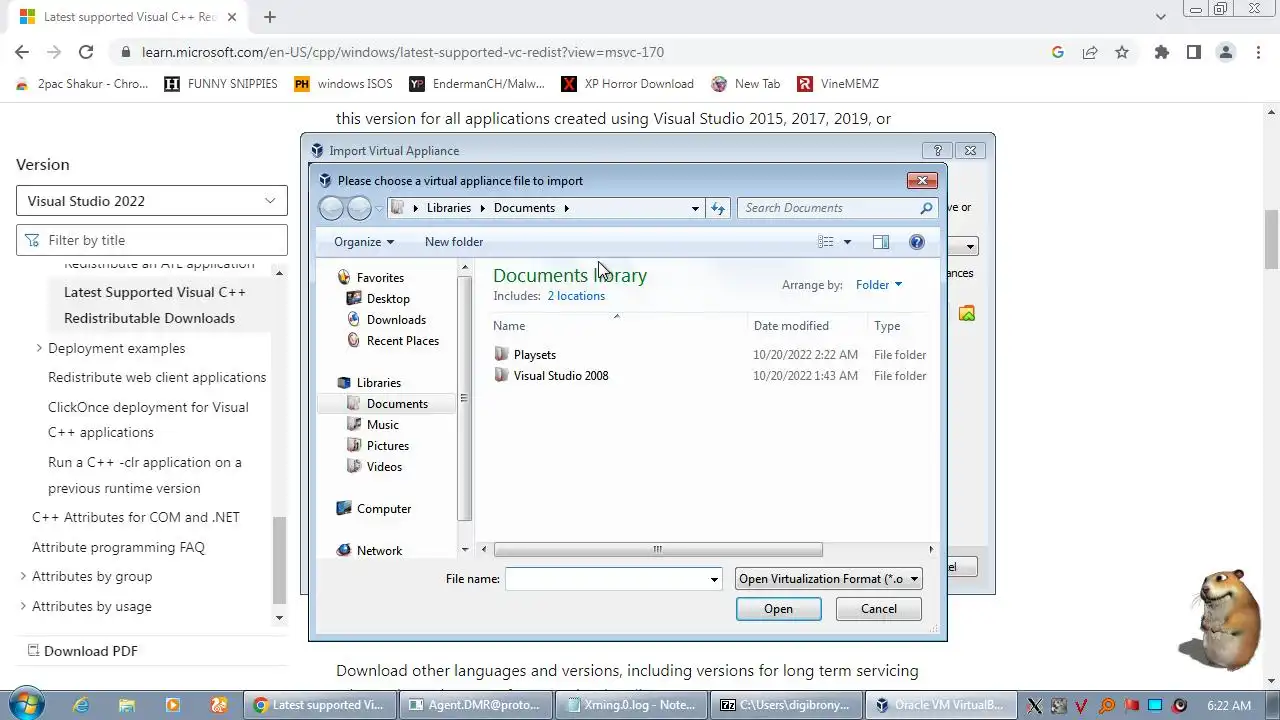Switch to the Xming.0.log Notepad window
The width and height of the screenshot is (1280, 720).
(x=632, y=705)
